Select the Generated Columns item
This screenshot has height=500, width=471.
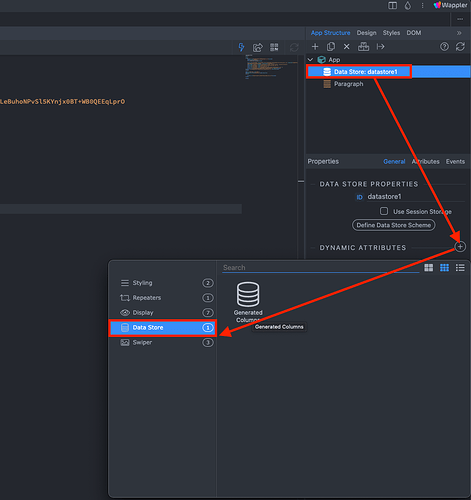point(248,302)
